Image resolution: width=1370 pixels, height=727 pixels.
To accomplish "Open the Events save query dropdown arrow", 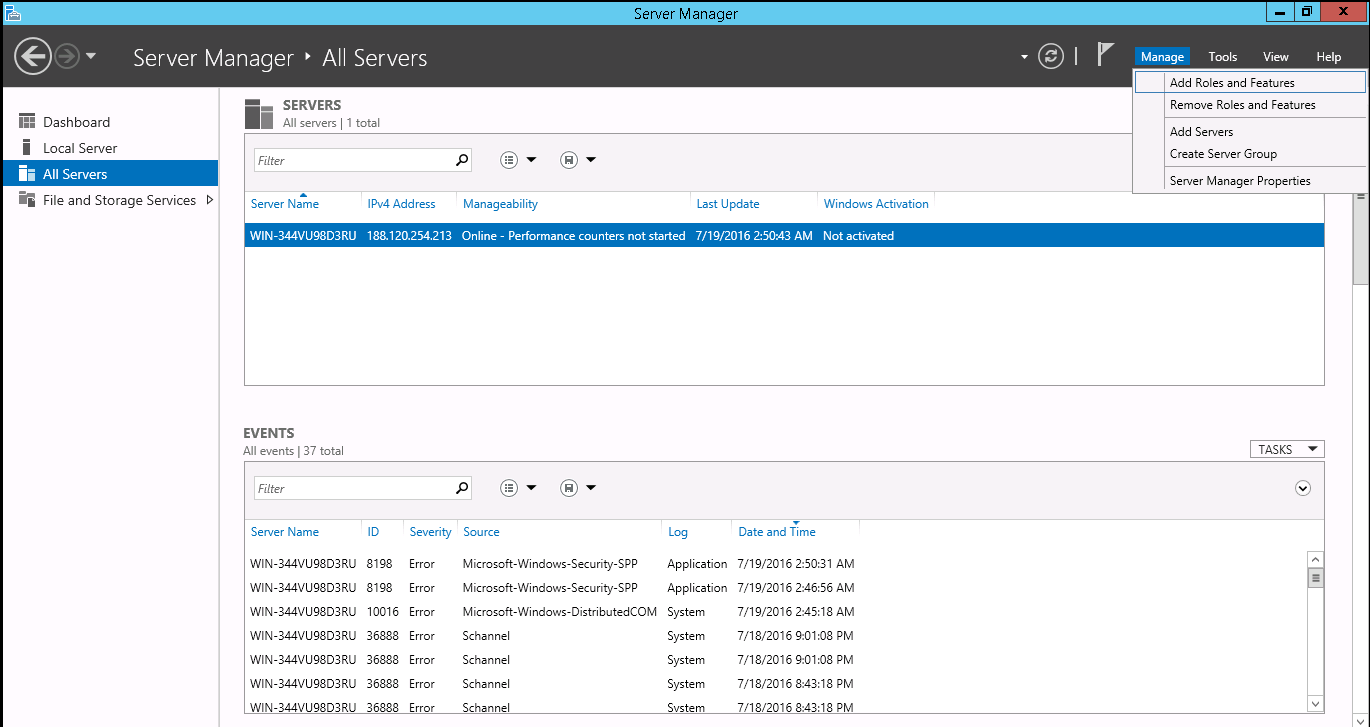I will point(591,488).
